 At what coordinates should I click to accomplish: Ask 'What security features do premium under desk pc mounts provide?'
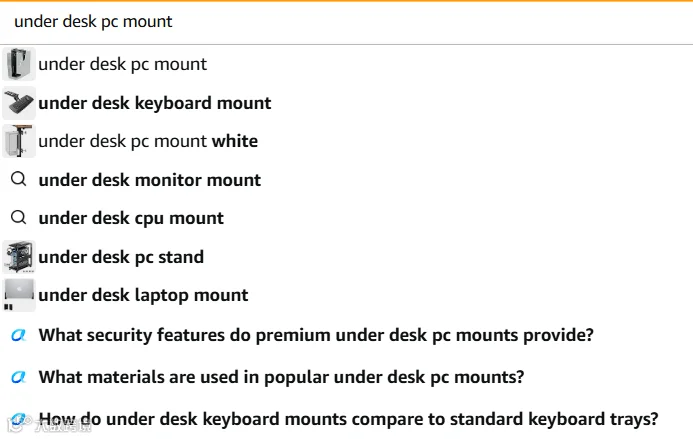tap(316, 335)
